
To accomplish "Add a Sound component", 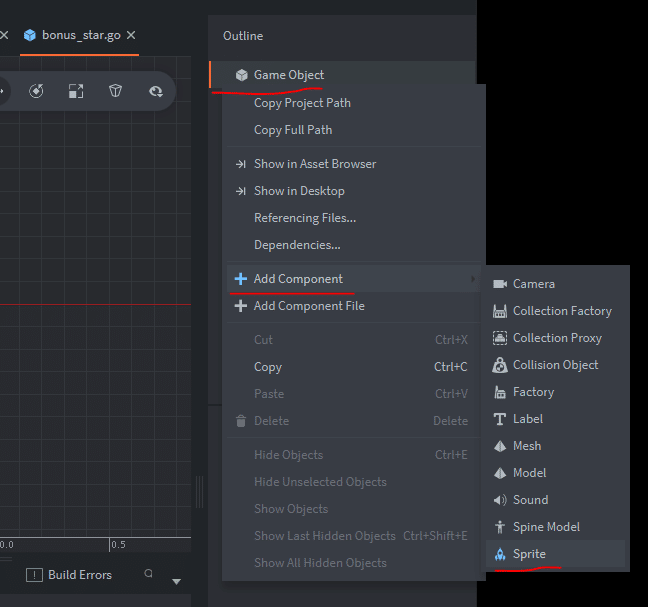I will pyautogui.click(x=555, y=500).
